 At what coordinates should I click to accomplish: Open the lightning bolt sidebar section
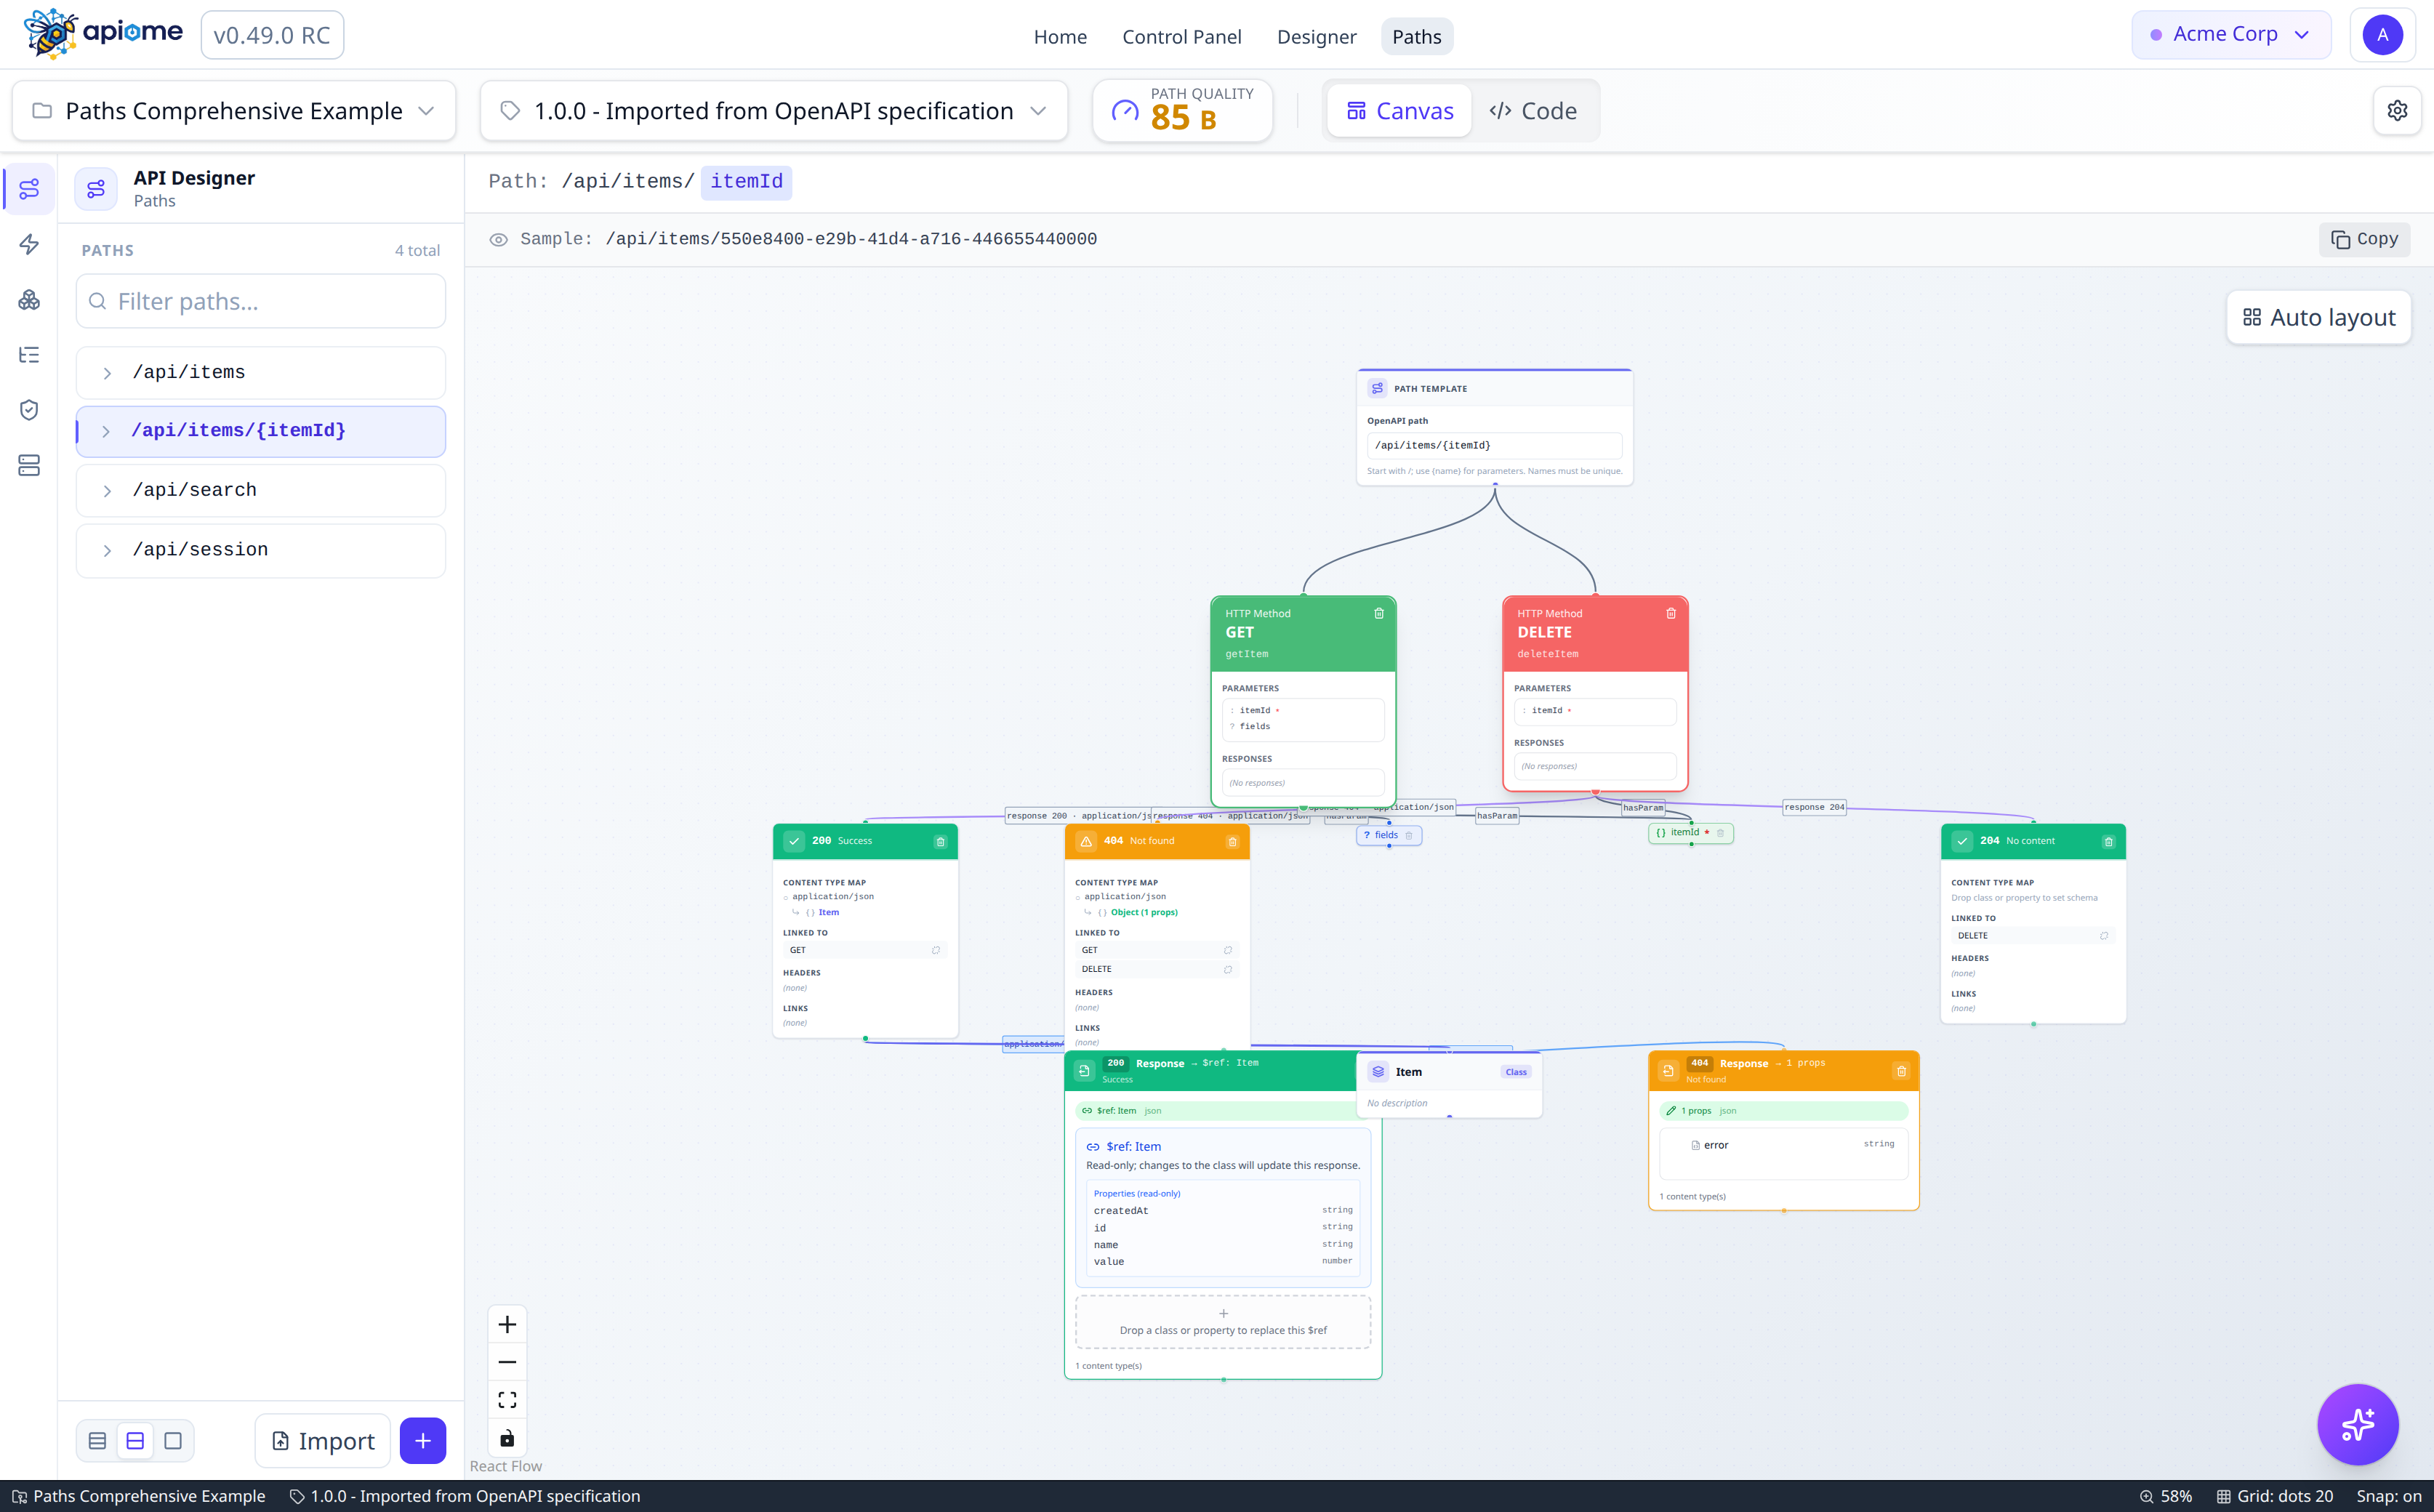[x=29, y=245]
